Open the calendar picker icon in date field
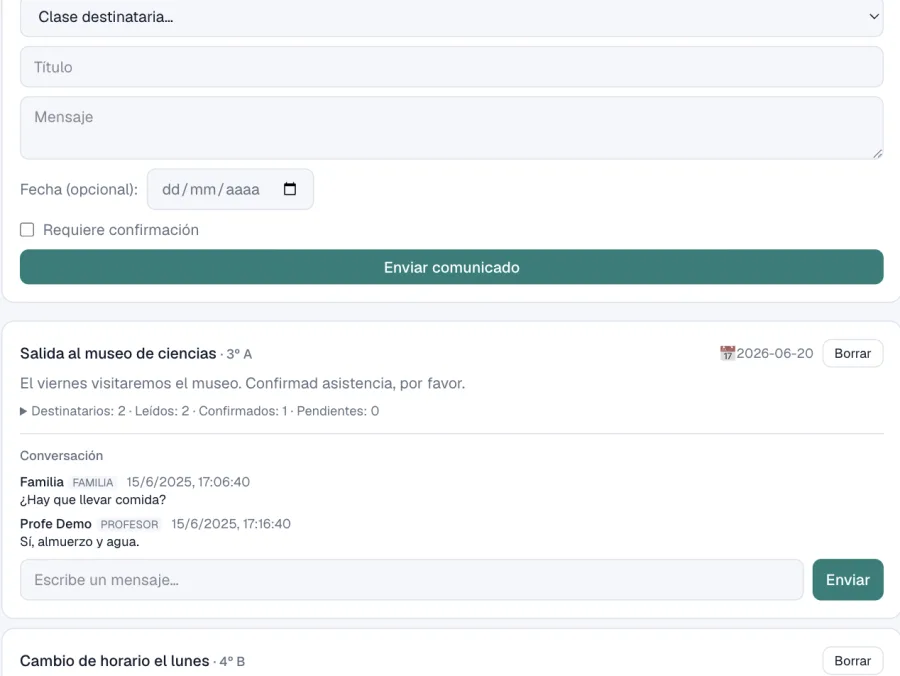The image size is (900, 676). 290,189
